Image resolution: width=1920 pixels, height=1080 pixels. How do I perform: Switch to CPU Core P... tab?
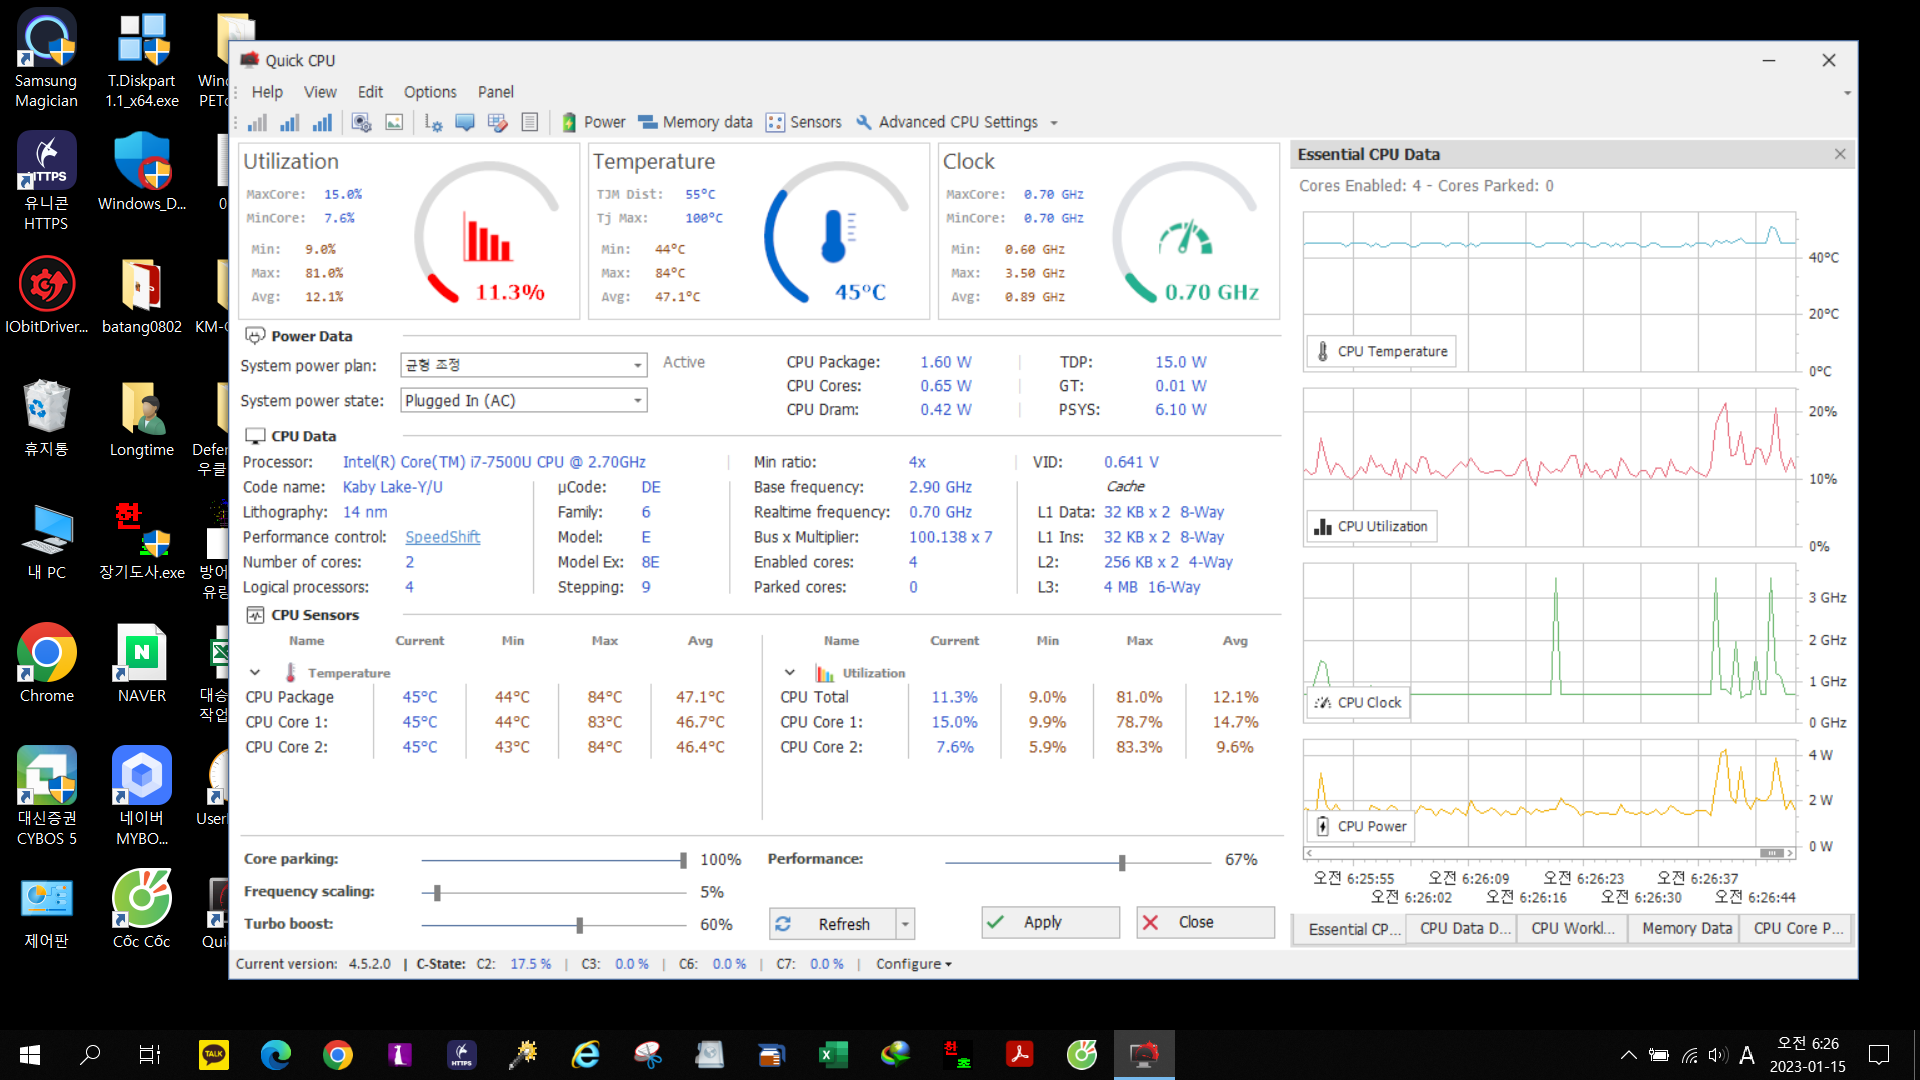(x=1797, y=929)
